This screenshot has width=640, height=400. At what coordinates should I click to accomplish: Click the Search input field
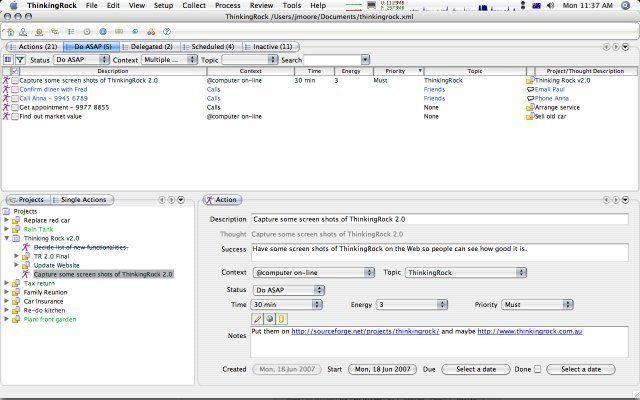(x=333, y=60)
